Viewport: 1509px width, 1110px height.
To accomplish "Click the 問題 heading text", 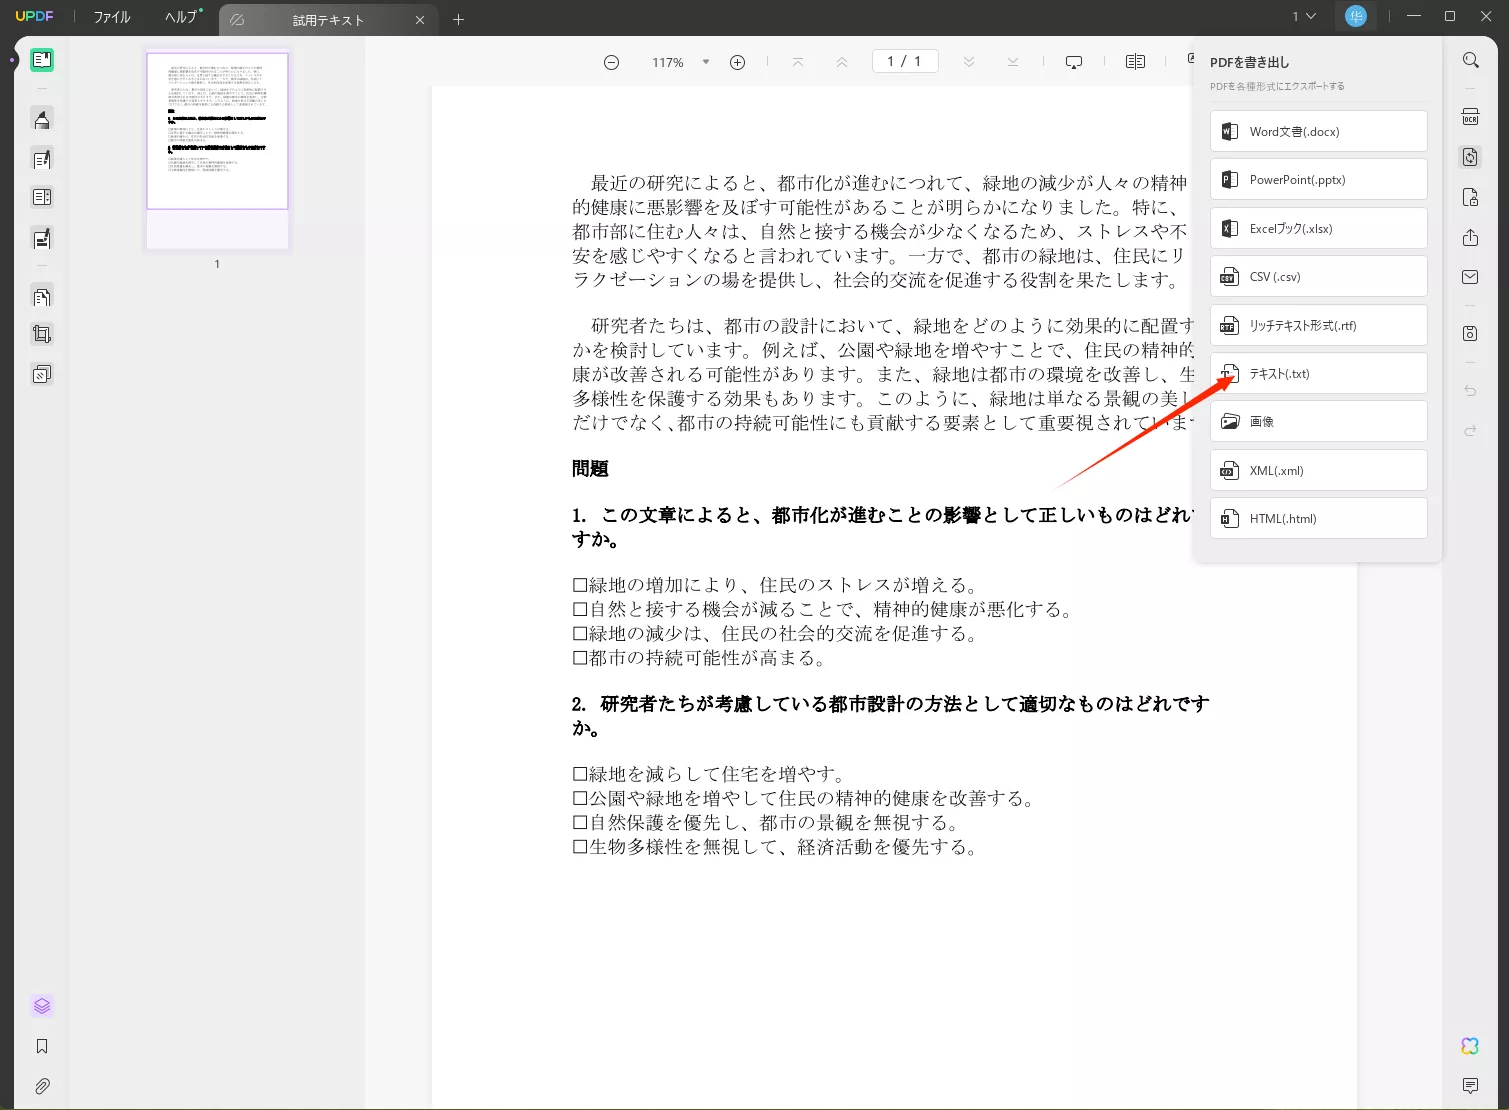I will tap(590, 469).
